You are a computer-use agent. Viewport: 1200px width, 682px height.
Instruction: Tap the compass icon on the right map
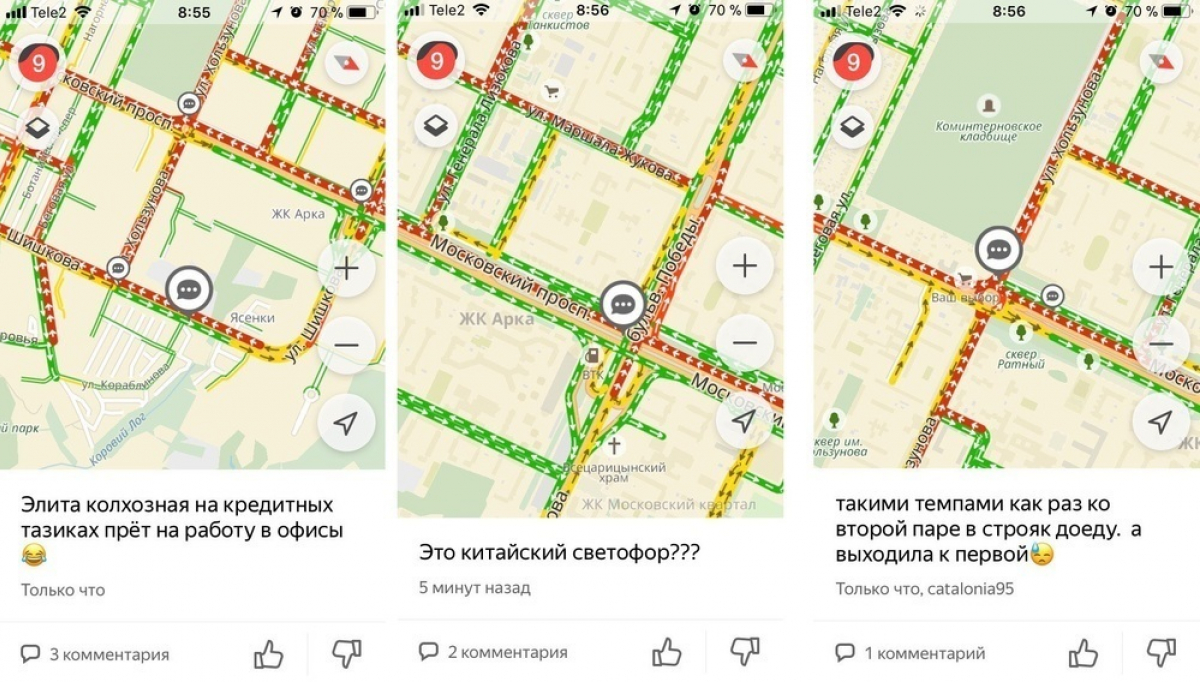pos(1161,62)
